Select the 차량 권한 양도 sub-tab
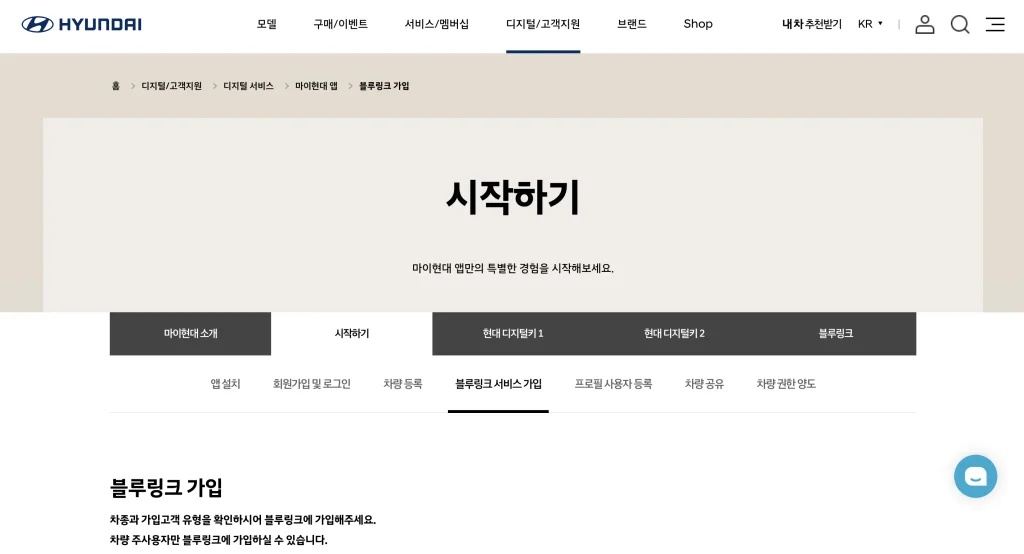 pyautogui.click(x=786, y=383)
